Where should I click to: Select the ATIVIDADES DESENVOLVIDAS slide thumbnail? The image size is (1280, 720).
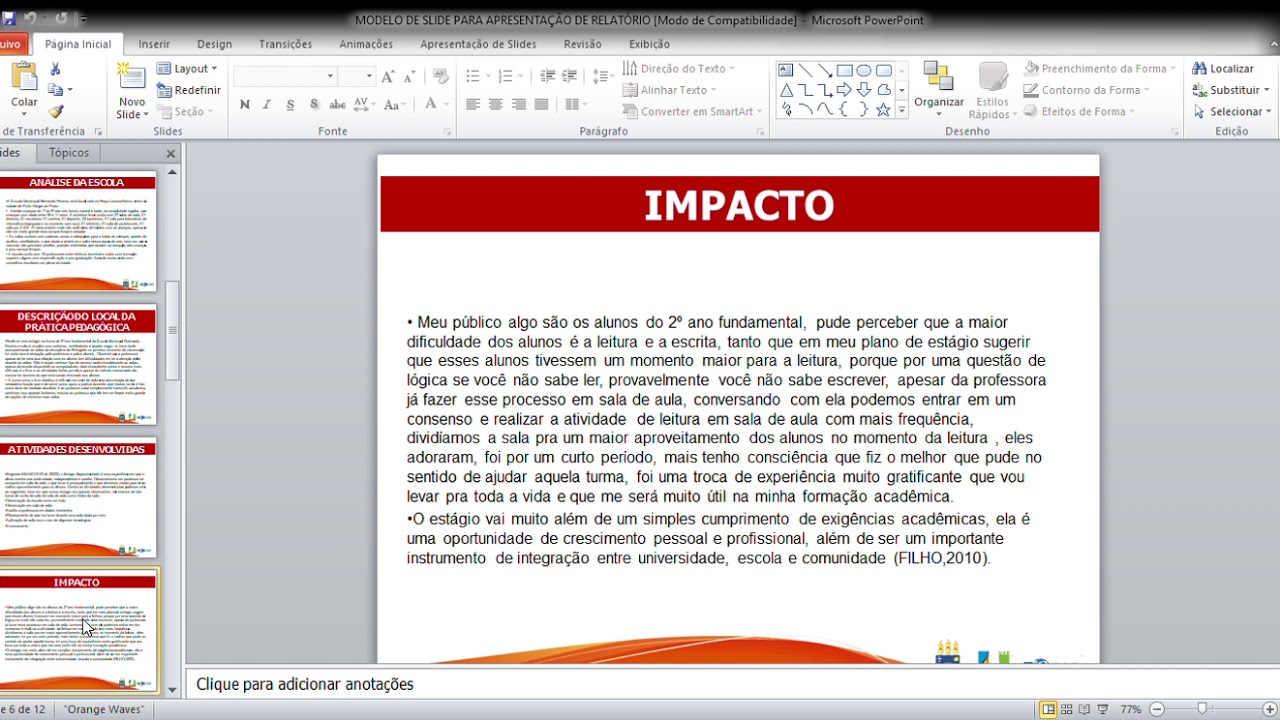click(x=77, y=499)
